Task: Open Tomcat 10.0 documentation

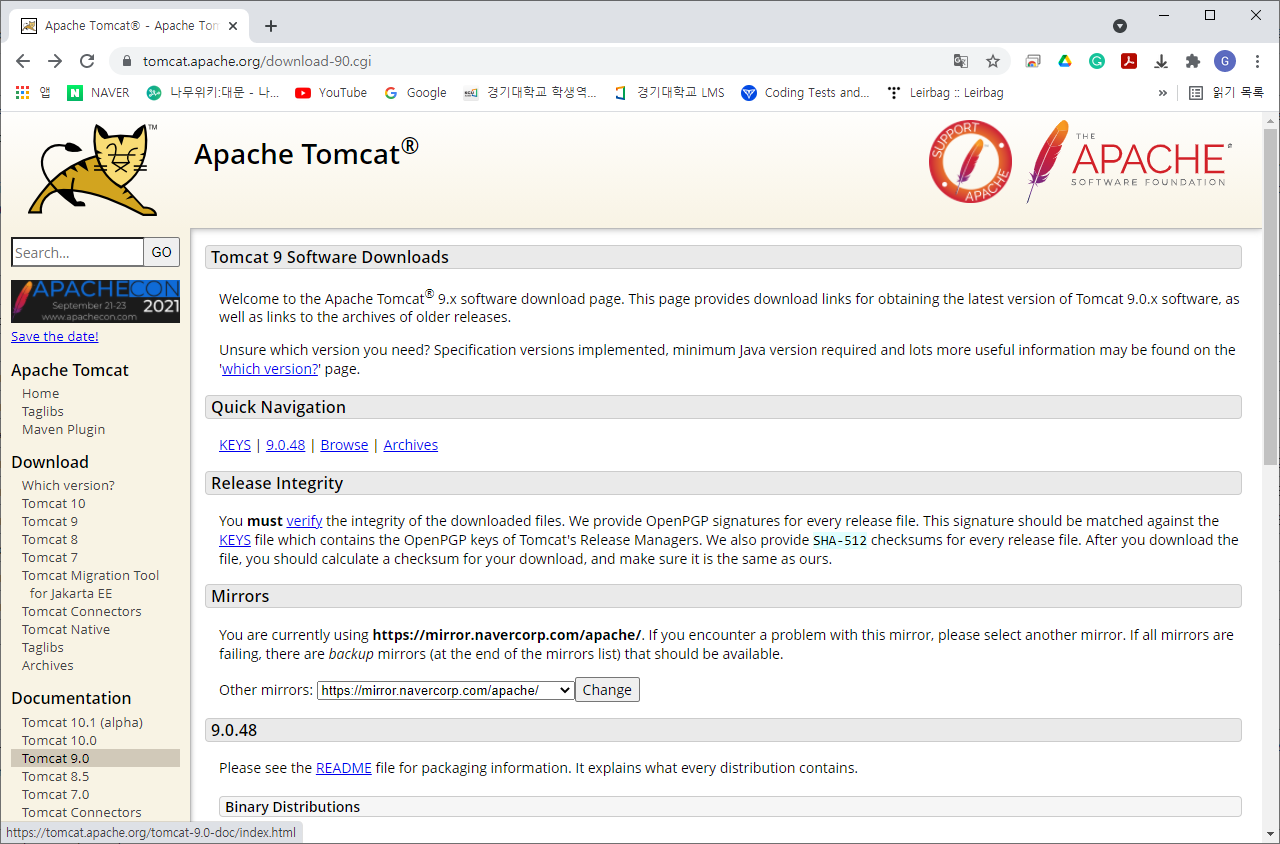Action: click(x=59, y=740)
